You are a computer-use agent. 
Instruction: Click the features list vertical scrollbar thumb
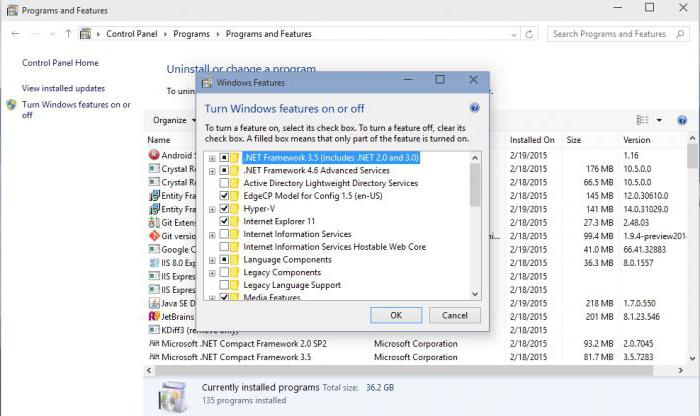[x=475, y=185]
